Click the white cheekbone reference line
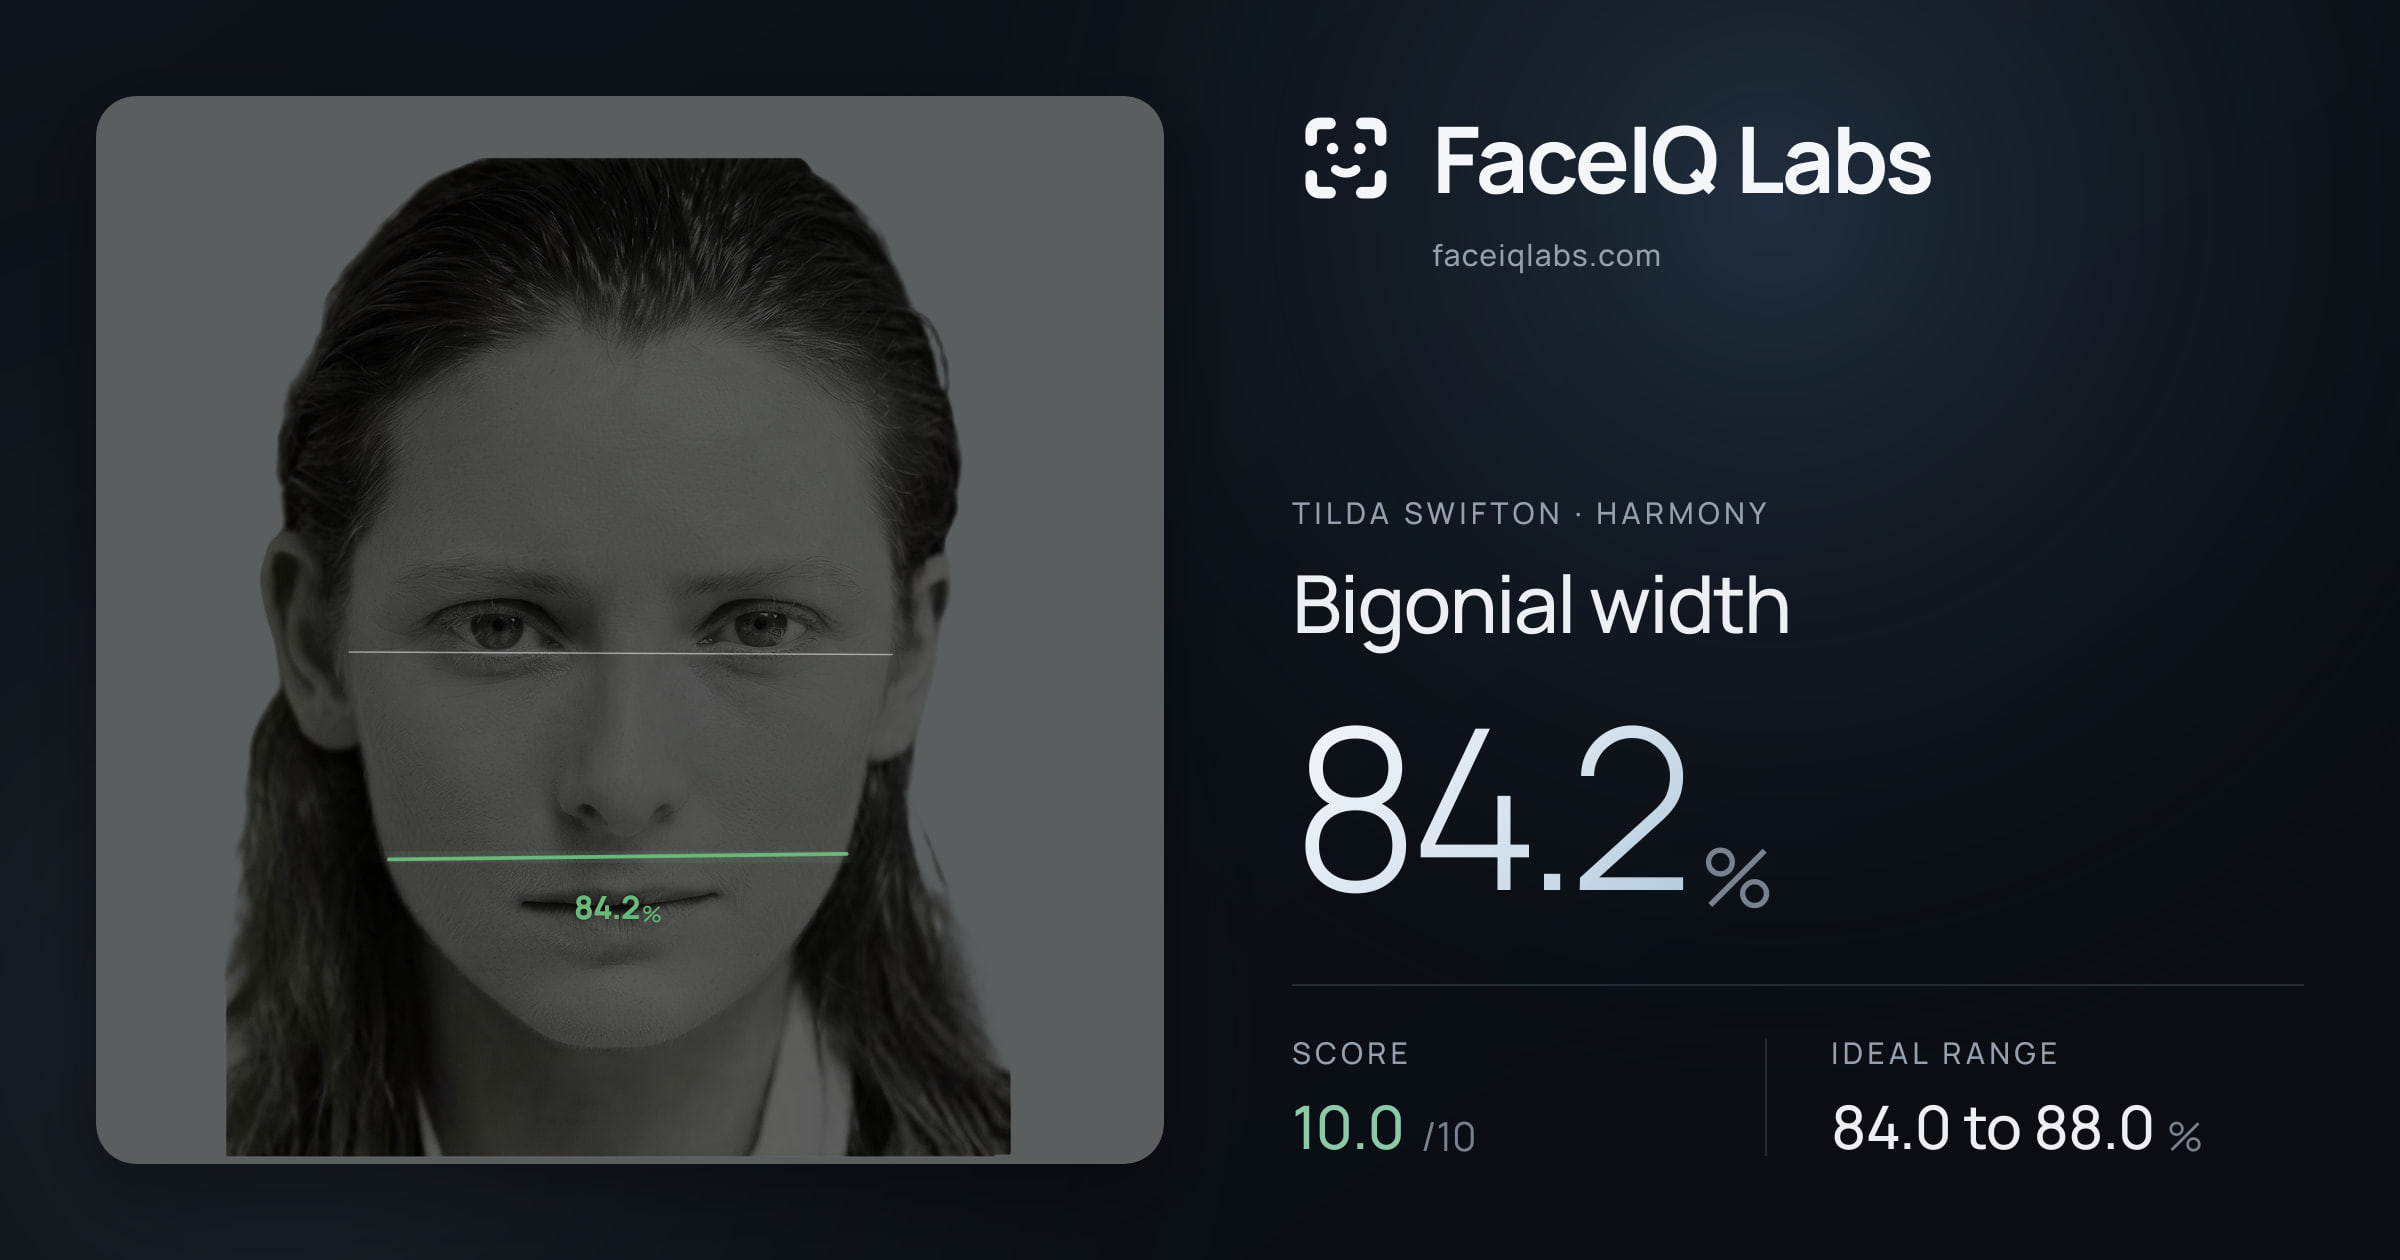Viewport: 2400px width, 1260px height. click(x=620, y=653)
